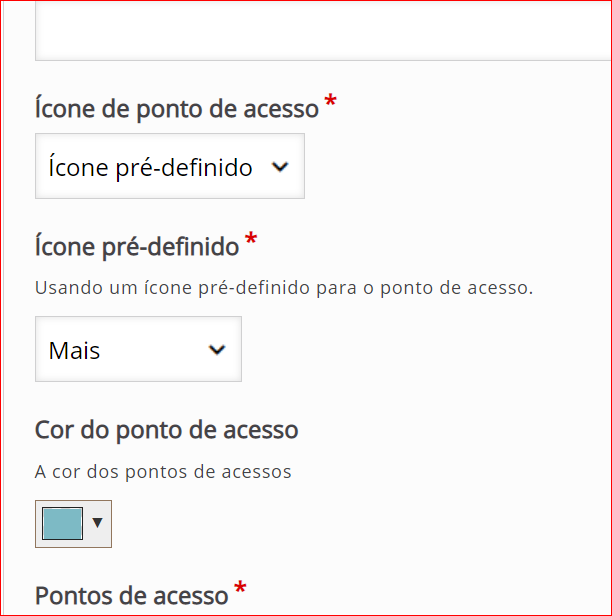Screen dimensions: 612x616
Task: Click the teal color swatch
Action: click(62, 524)
